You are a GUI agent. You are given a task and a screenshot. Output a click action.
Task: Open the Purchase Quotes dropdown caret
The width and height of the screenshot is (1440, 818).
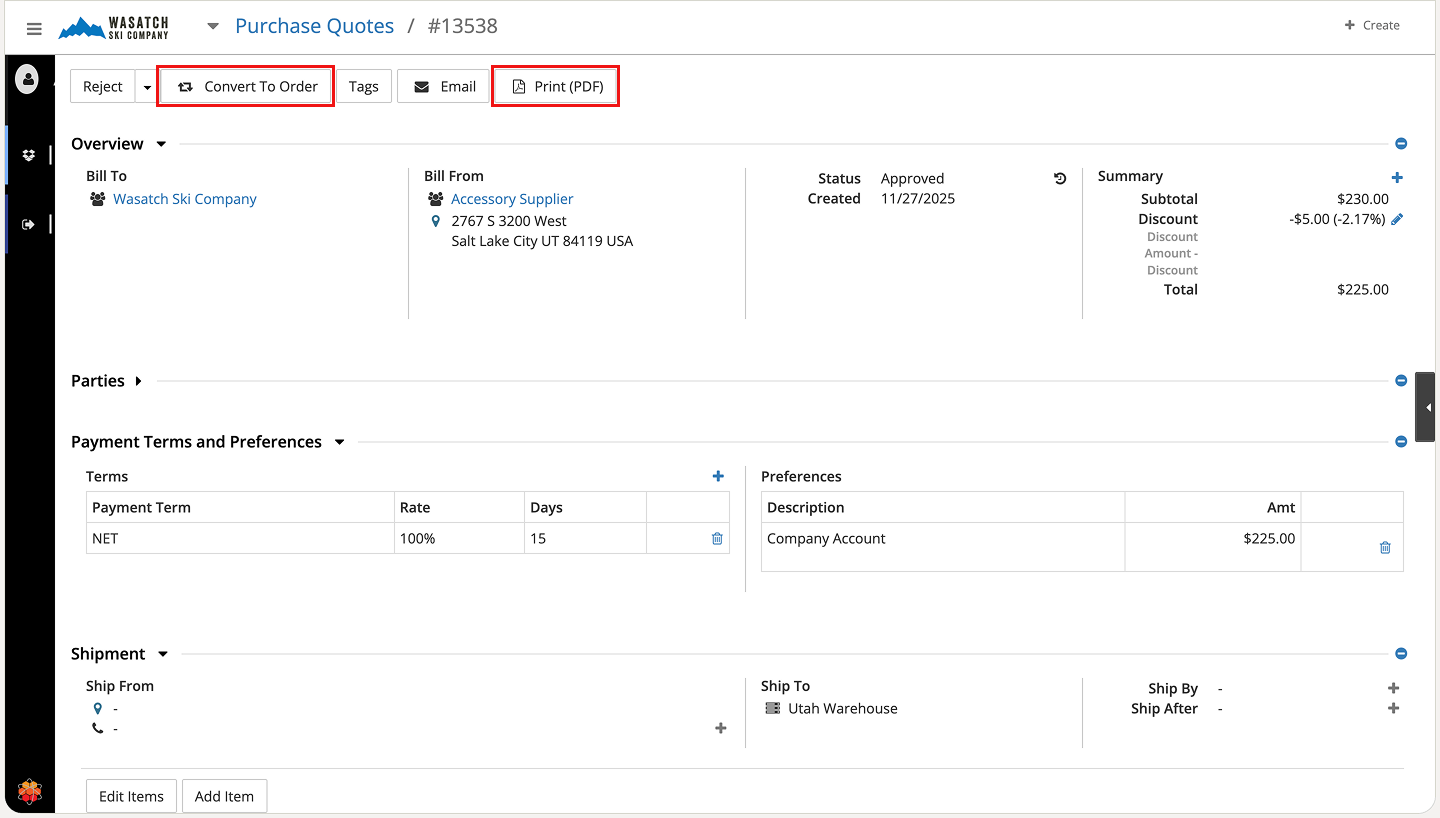pos(213,27)
